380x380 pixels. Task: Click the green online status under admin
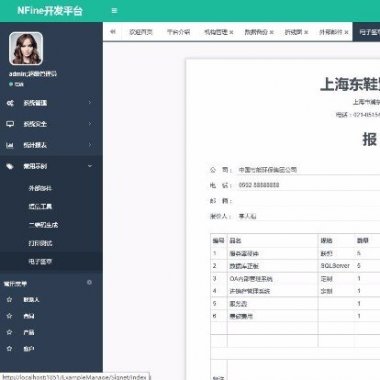(16, 84)
